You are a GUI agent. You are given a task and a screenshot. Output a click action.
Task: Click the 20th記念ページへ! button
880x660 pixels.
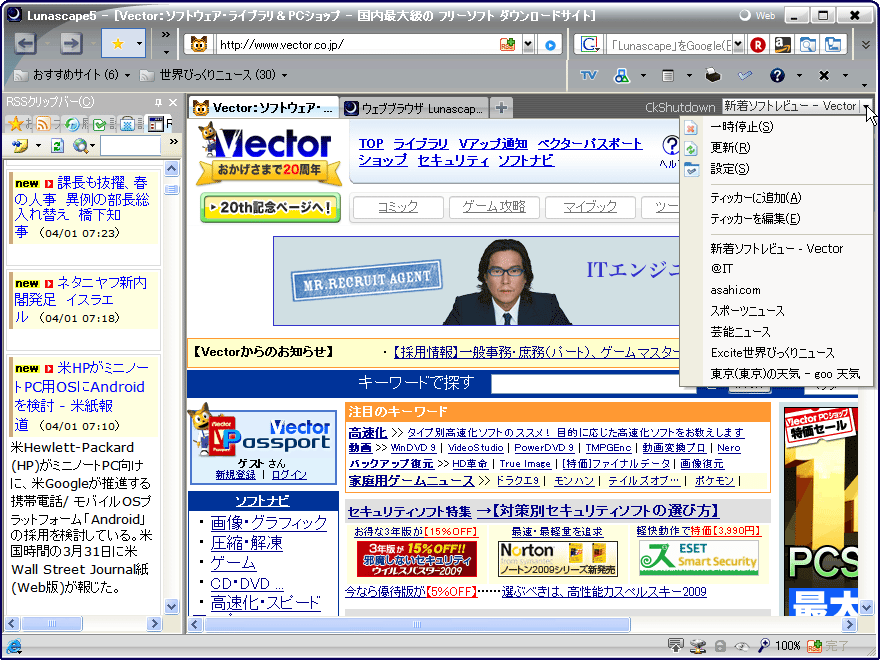pos(271,207)
